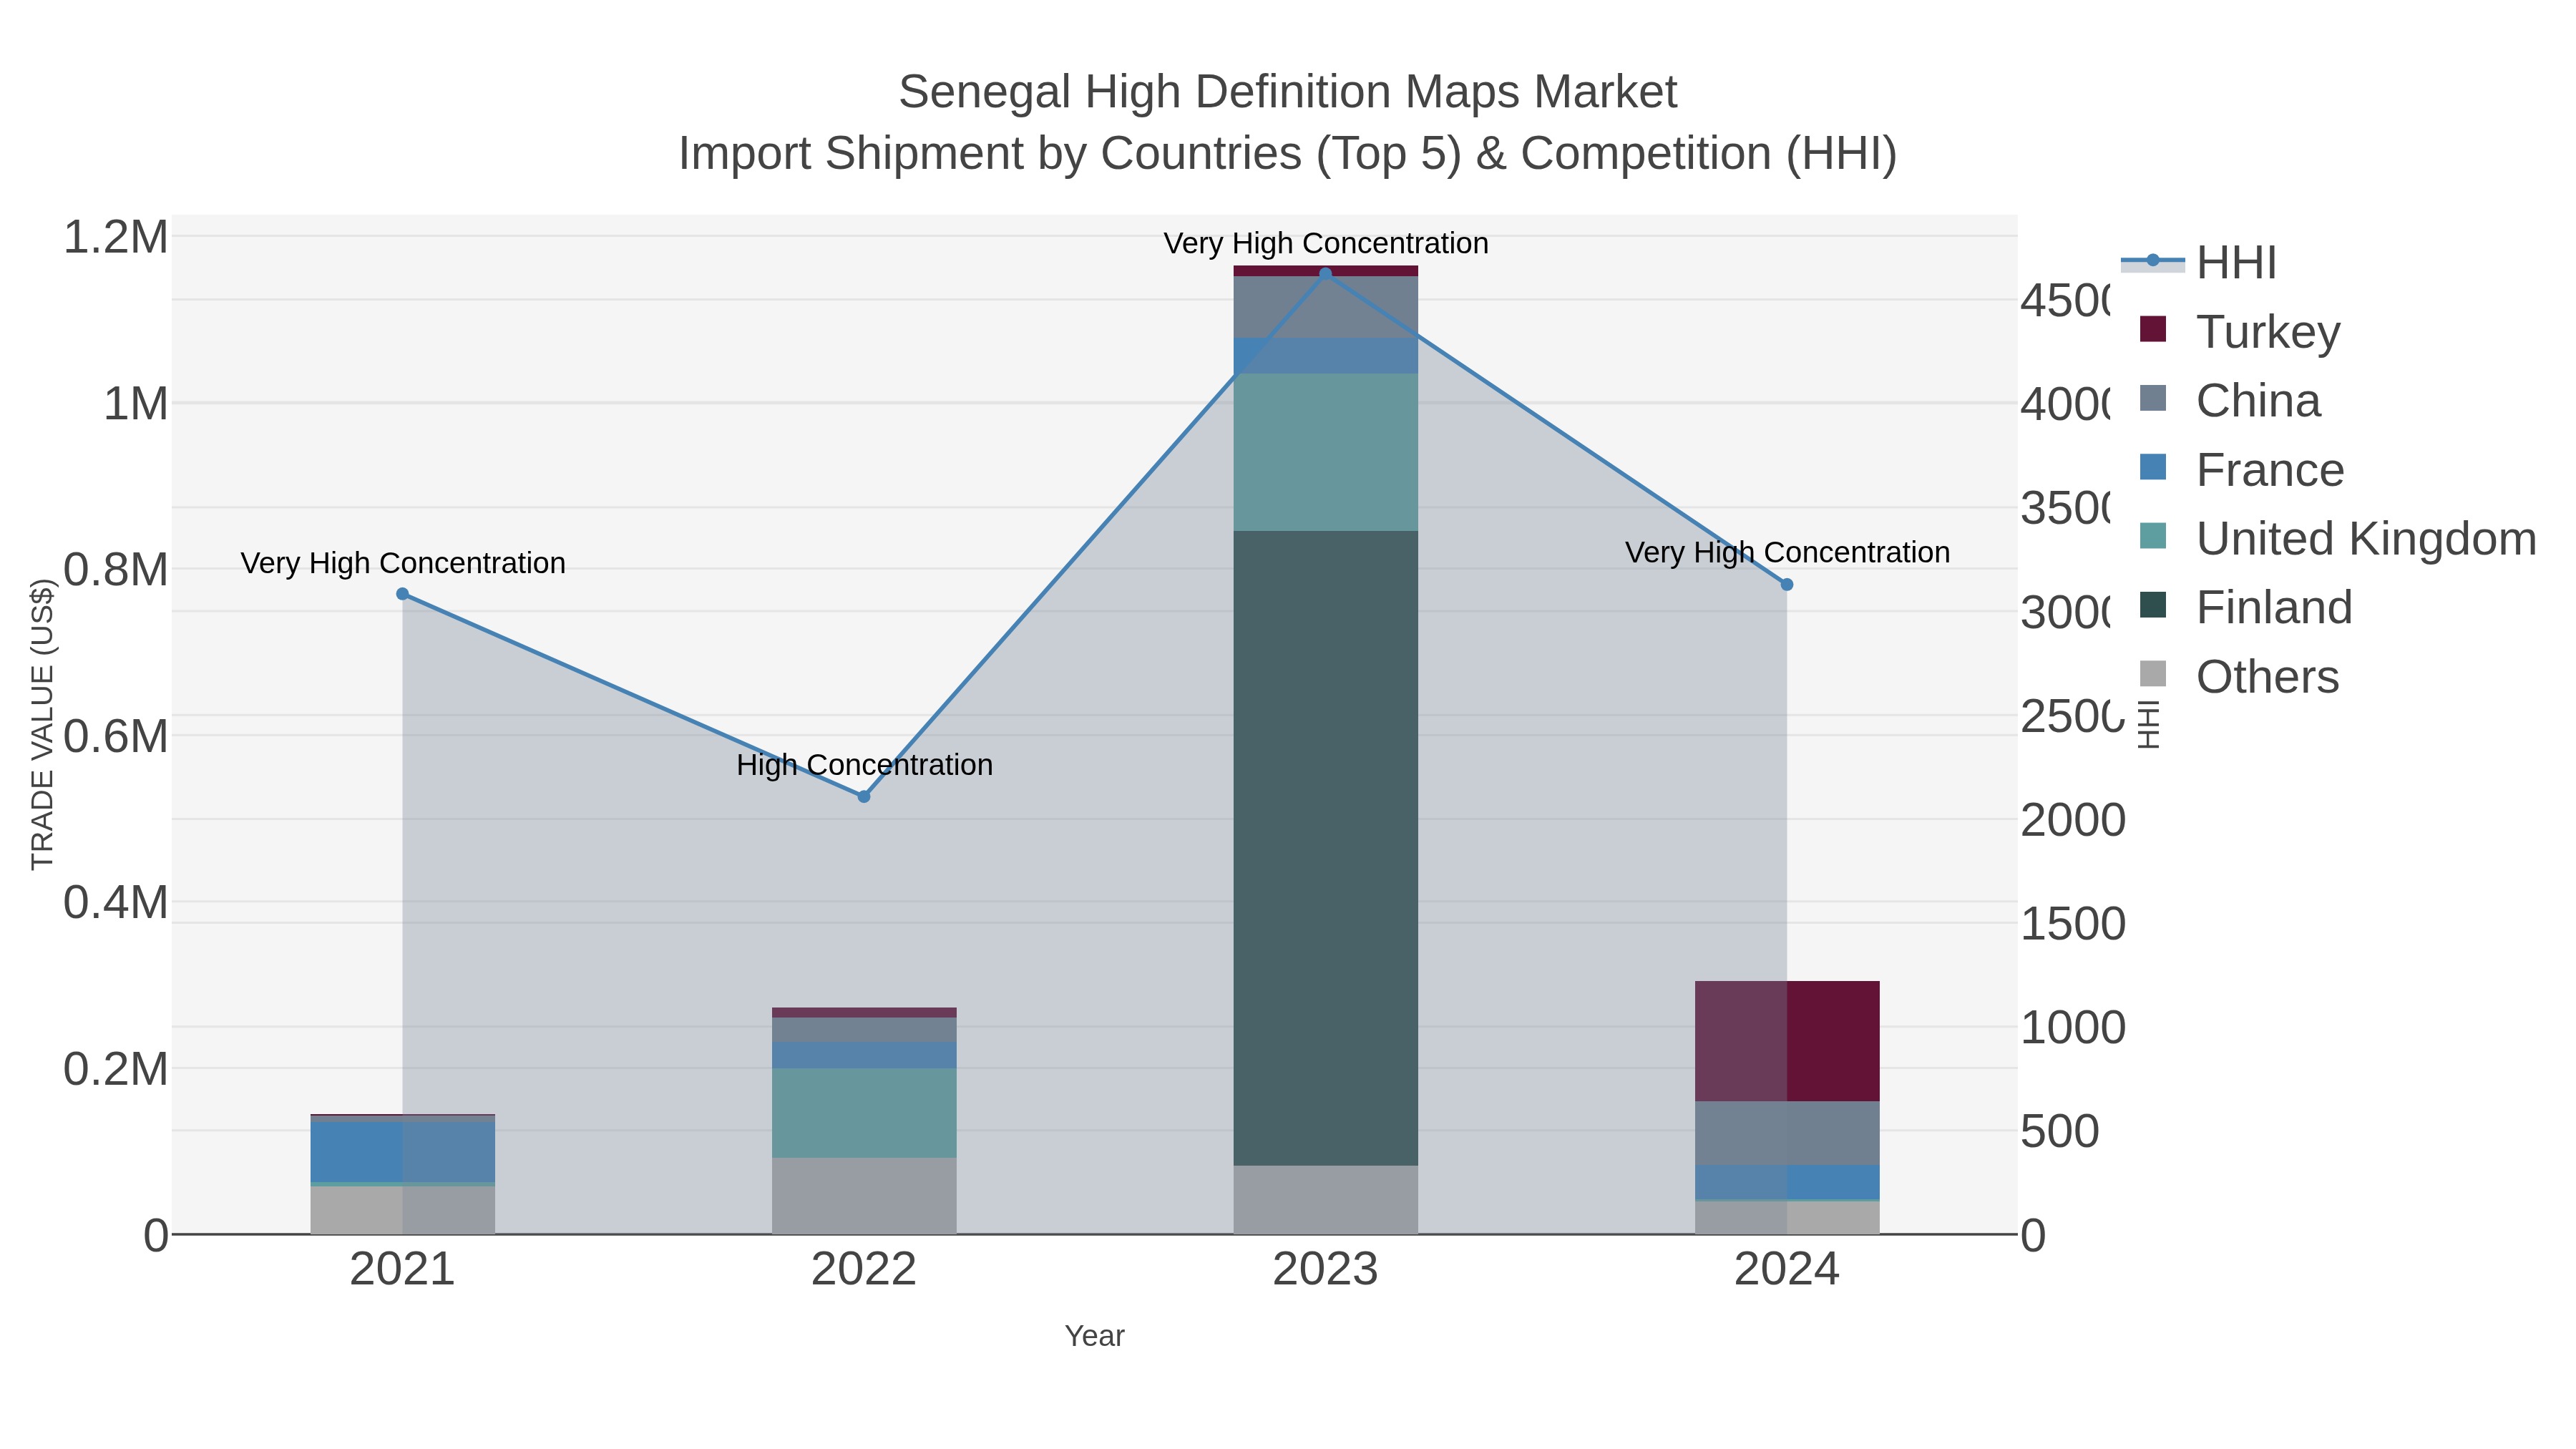Toggle the China legend entry
Screen dimensions: 2576x1449
[x=2230, y=400]
